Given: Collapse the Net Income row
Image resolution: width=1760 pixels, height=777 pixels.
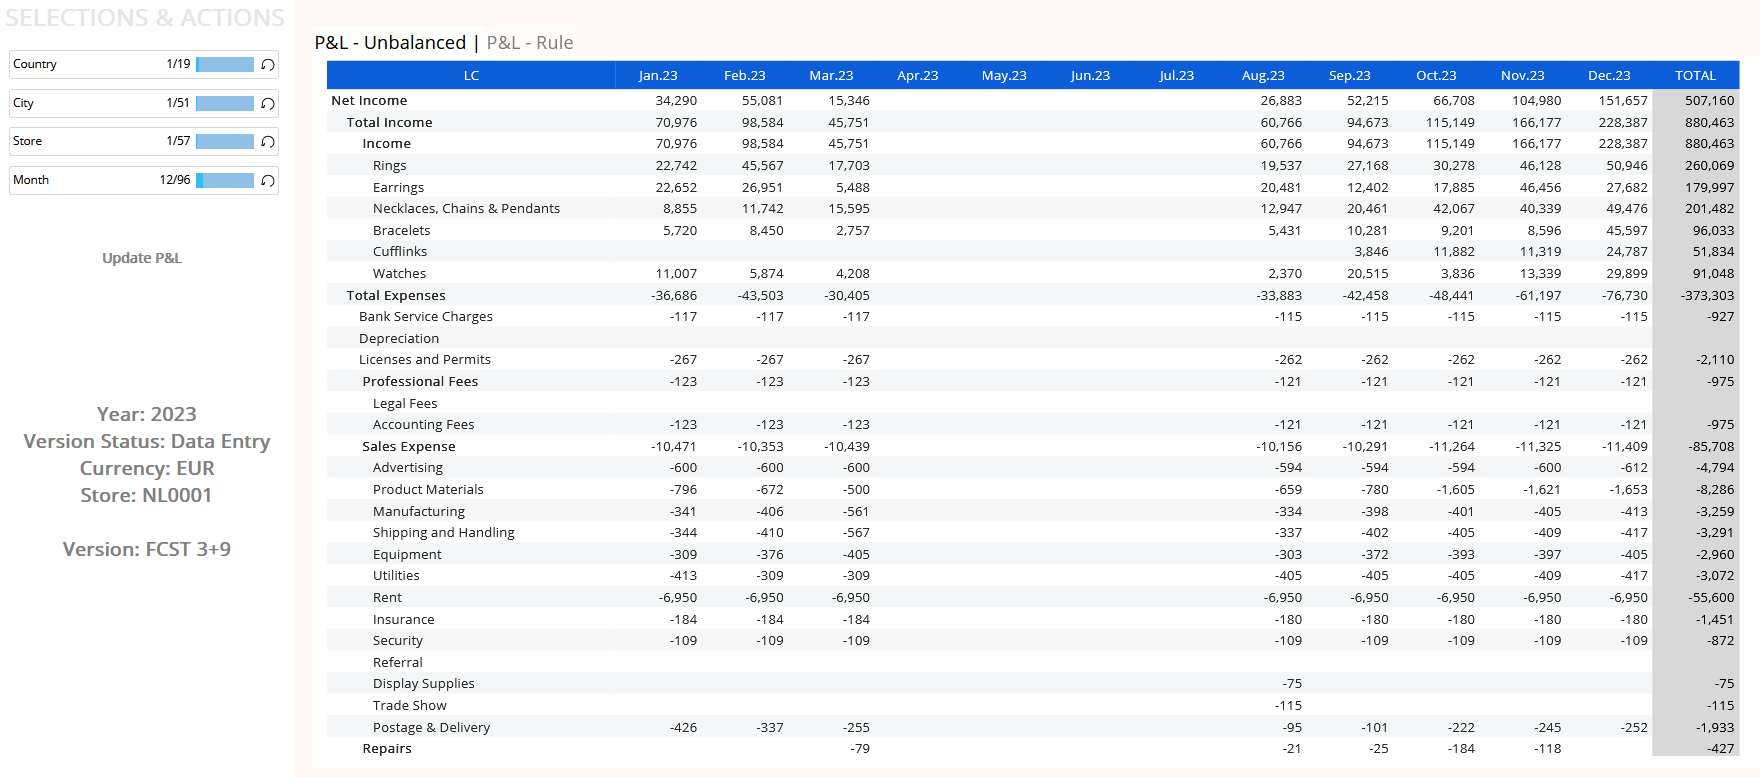Looking at the screenshot, I should coord(369,101).
